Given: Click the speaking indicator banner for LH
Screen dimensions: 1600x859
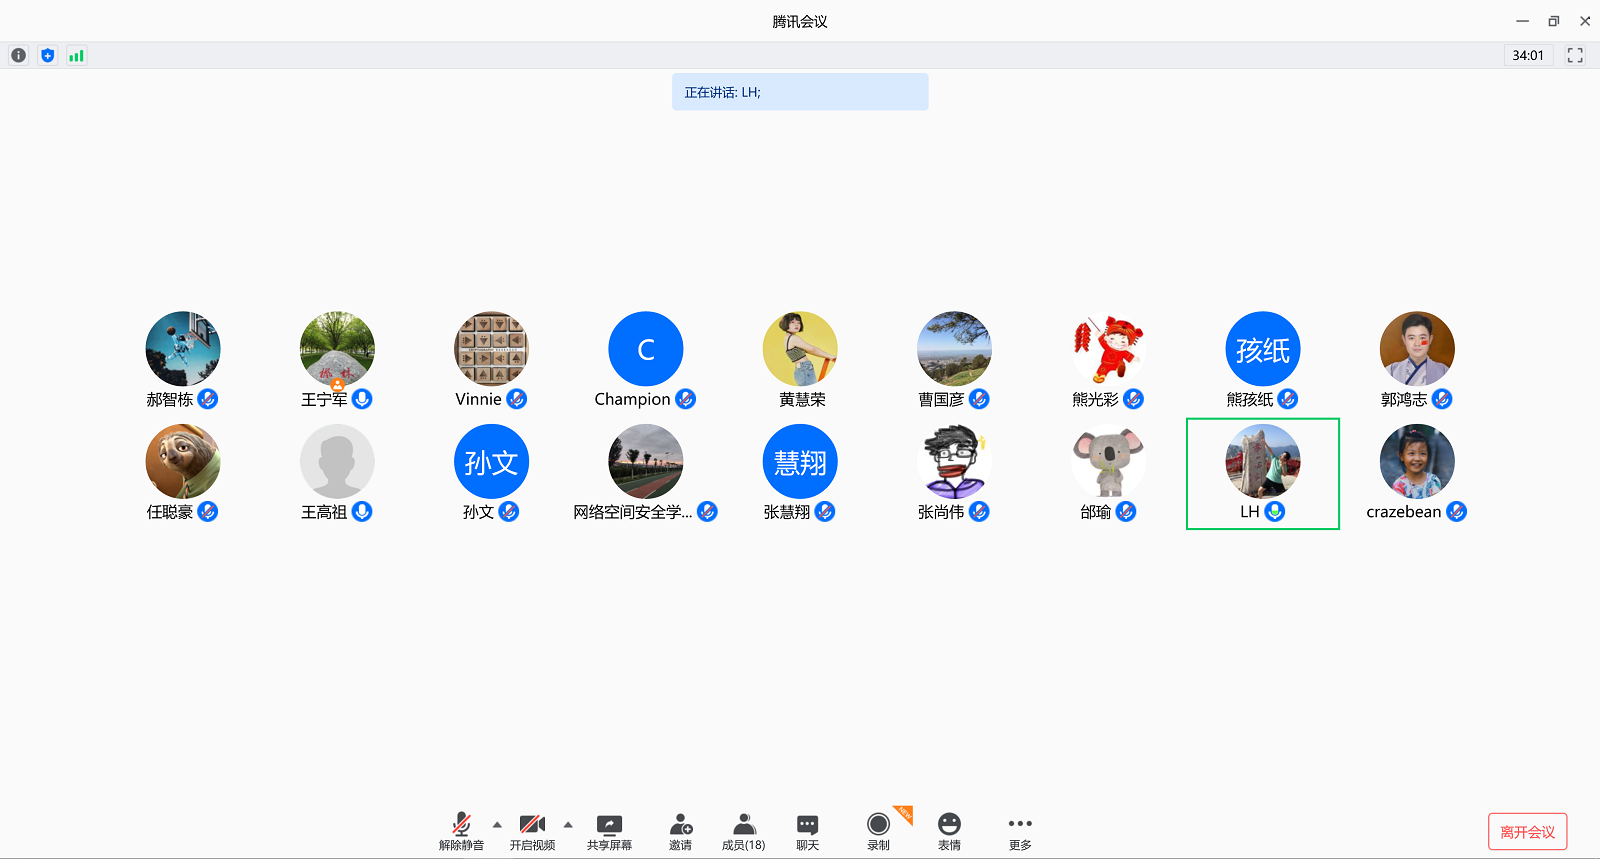Looking at the screenshot, I should (799, 92).
